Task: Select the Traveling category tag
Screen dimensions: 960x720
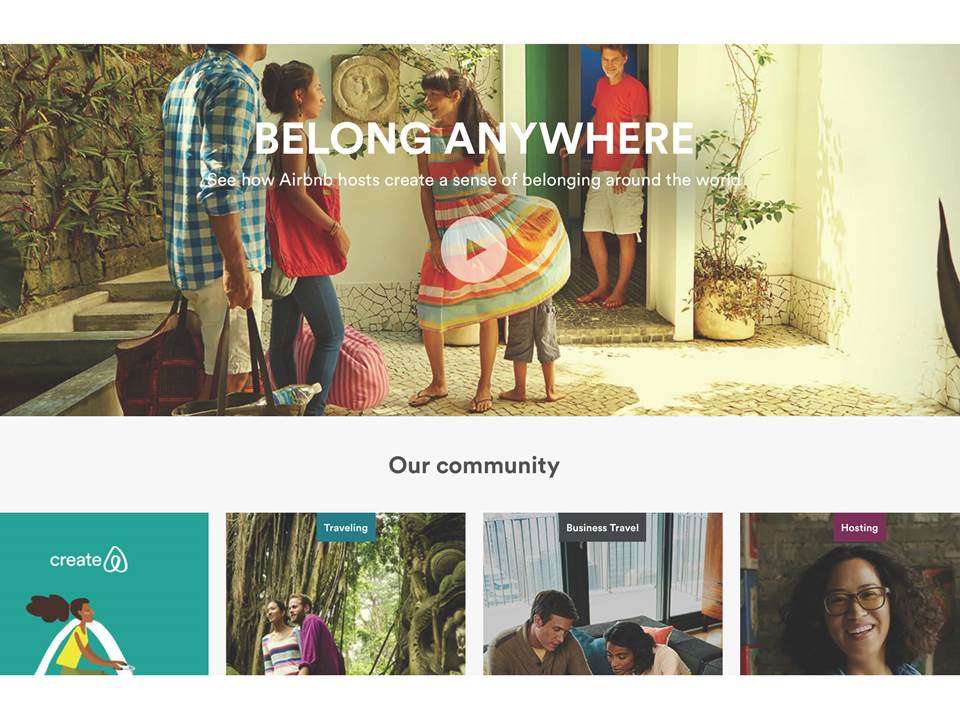Action: 345,528
